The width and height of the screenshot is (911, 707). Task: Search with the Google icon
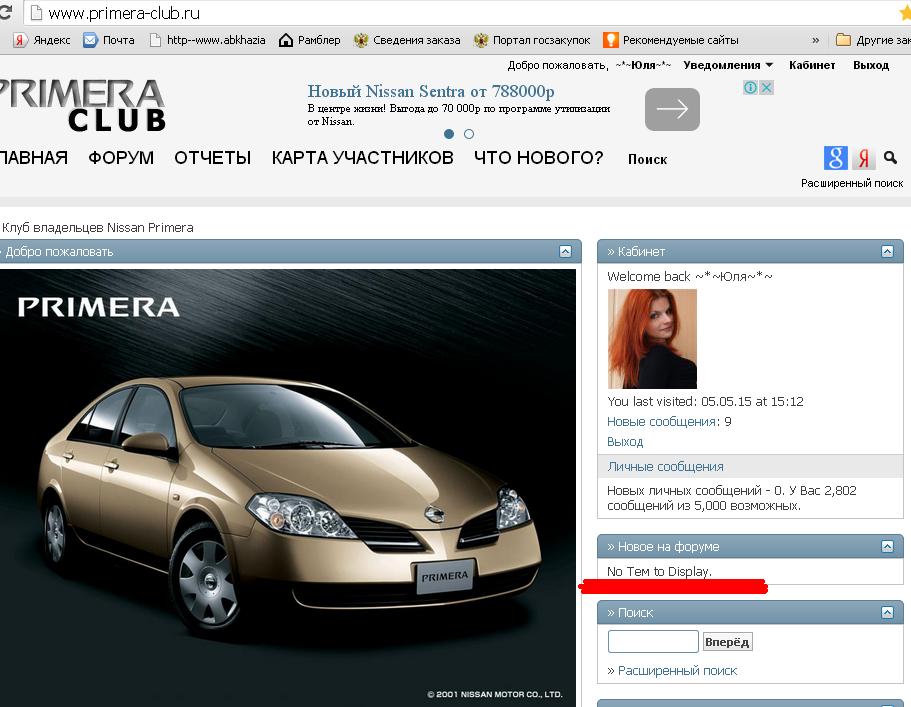click(835, 158)
